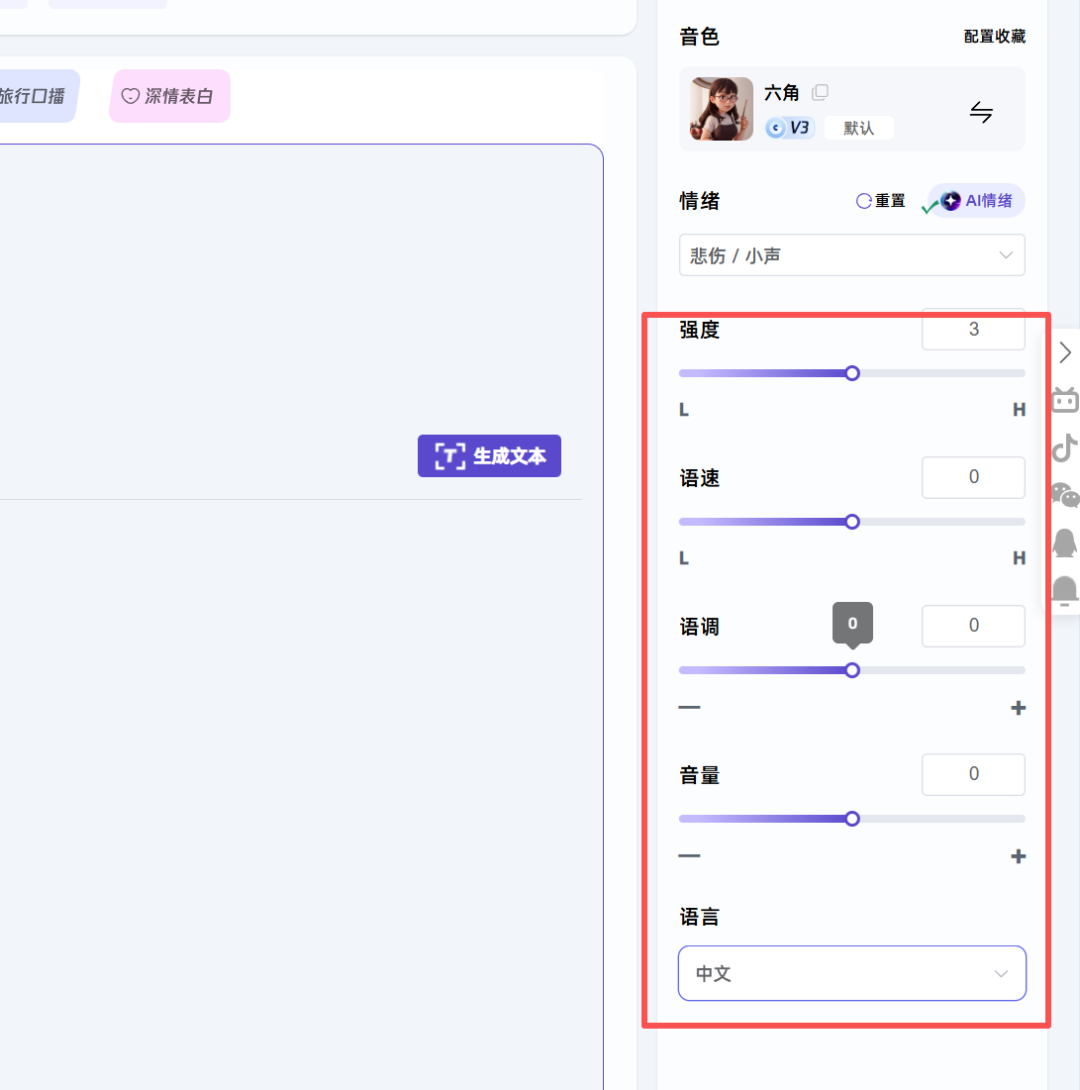Click the 音量 slider handle
Image resolution: width=1080 pixels, height=1090 pixels.
pyautogui.click(x=851, y=818)
